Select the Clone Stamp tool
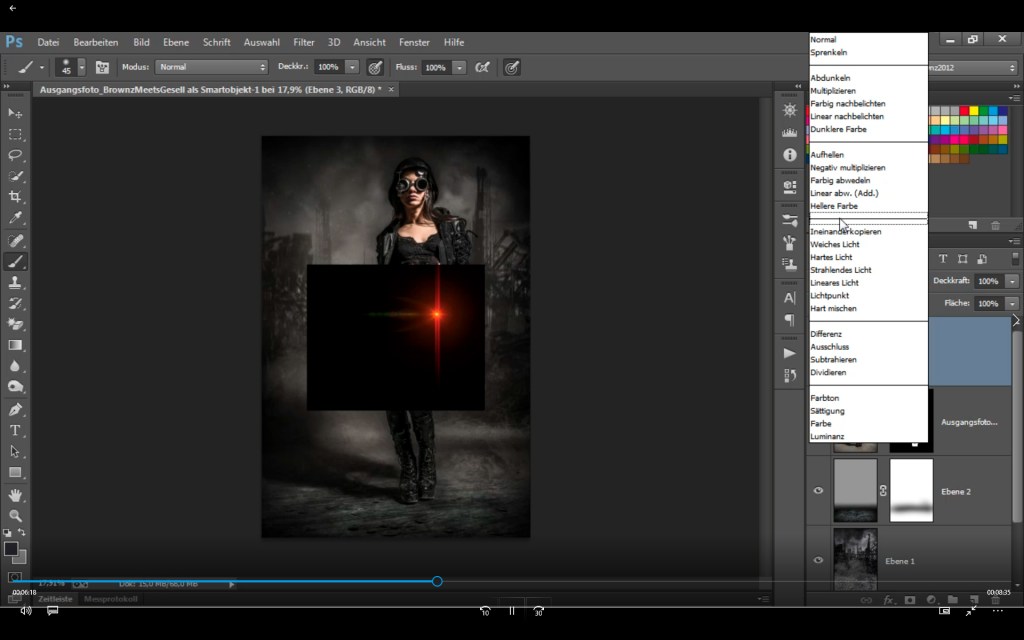 click(x=16, y=282)
